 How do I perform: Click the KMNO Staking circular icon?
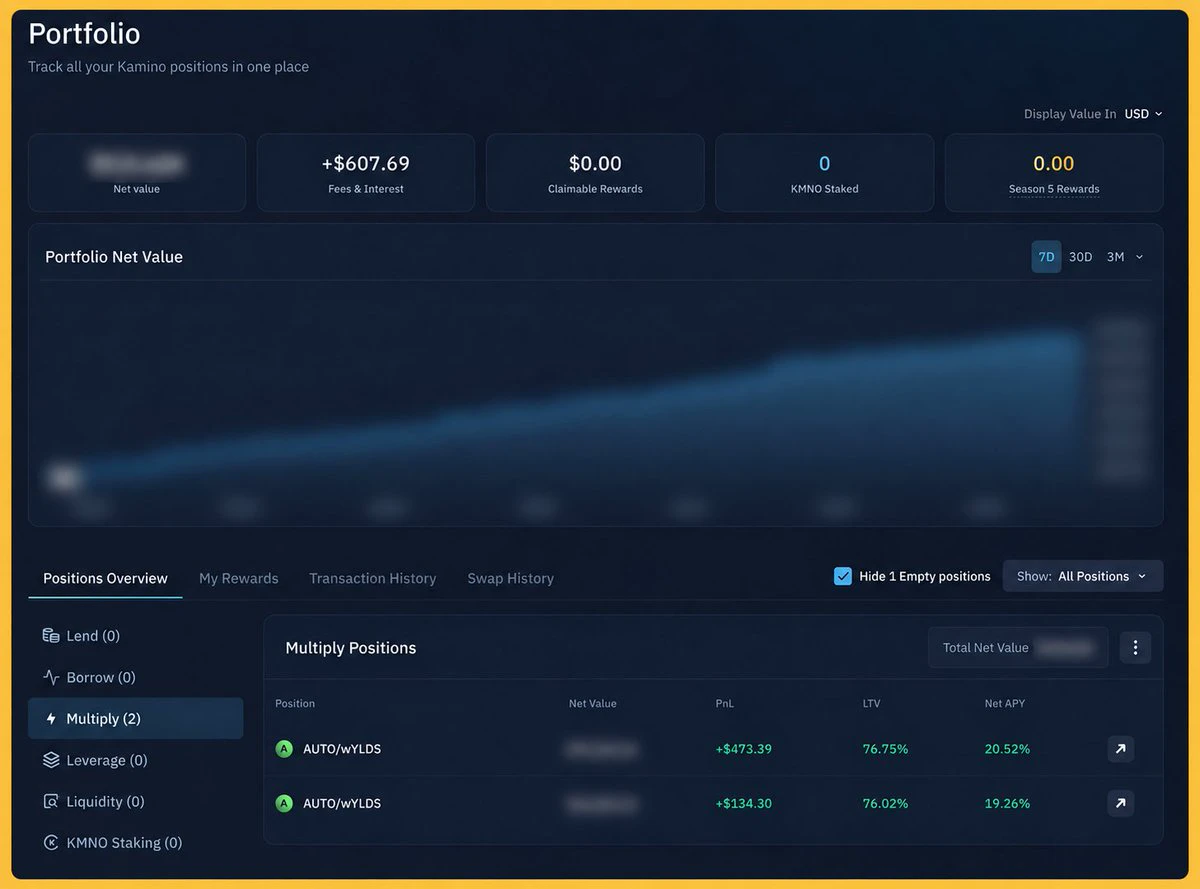[51, 843]
